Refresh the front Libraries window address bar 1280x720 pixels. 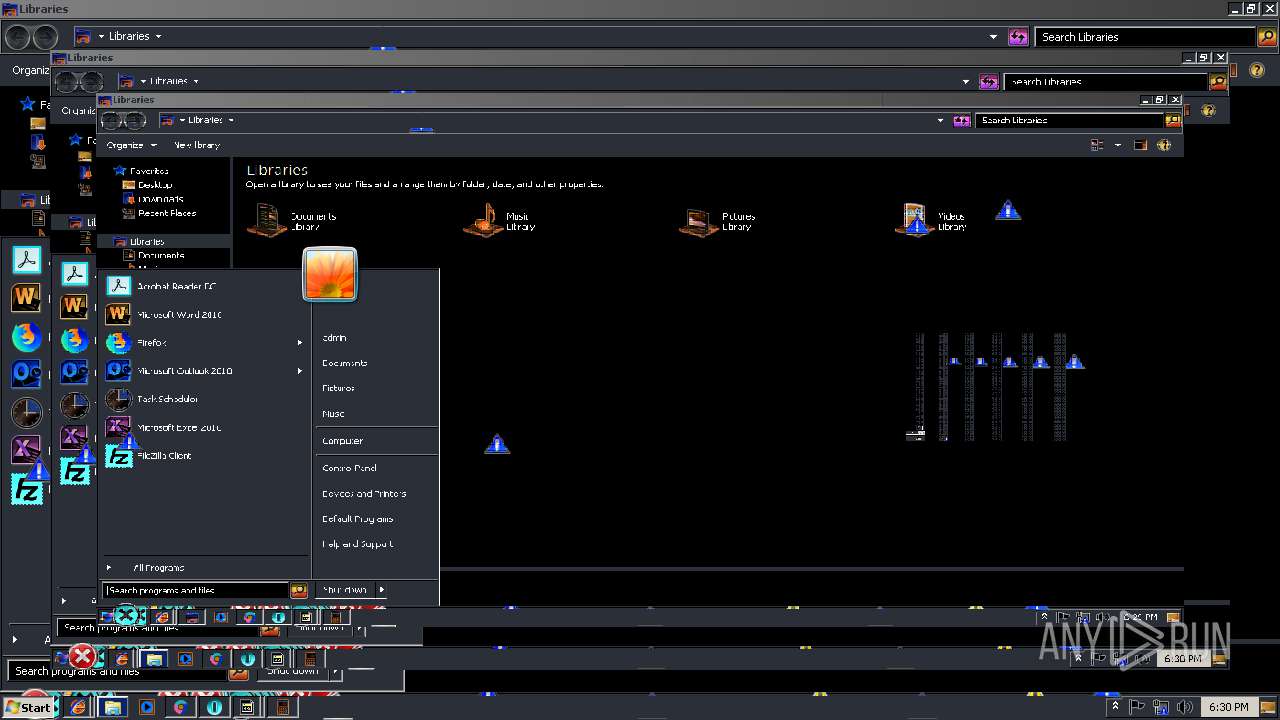click(962, 120)
